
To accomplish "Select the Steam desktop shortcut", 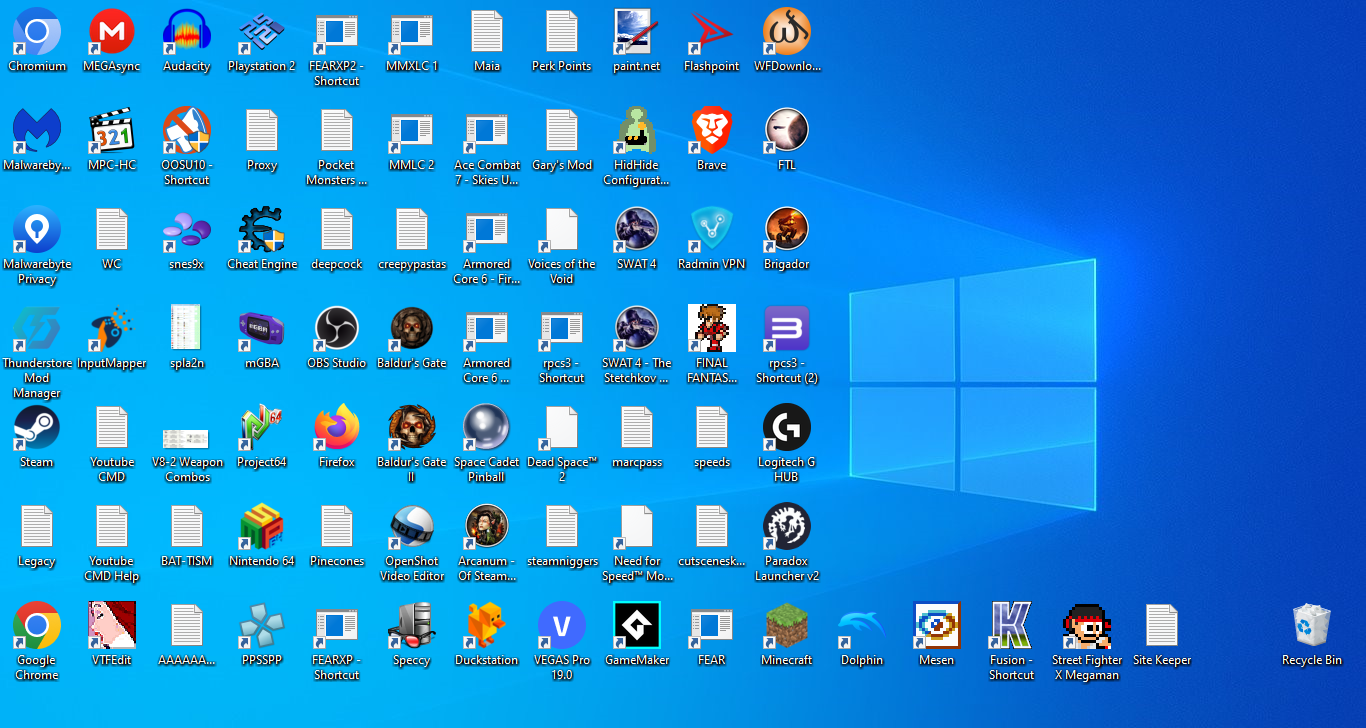I will pyautogui.click(x=37, y=428).
